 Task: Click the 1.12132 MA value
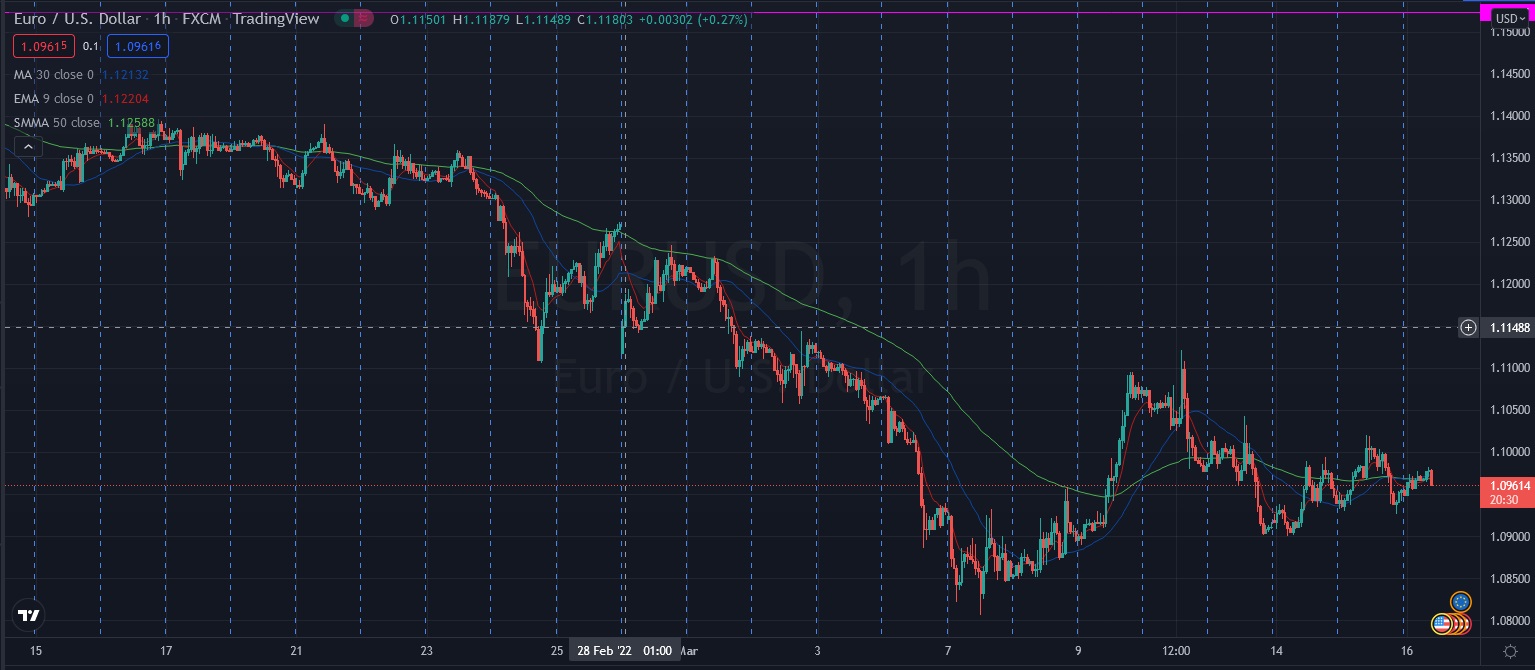point(125,74)
